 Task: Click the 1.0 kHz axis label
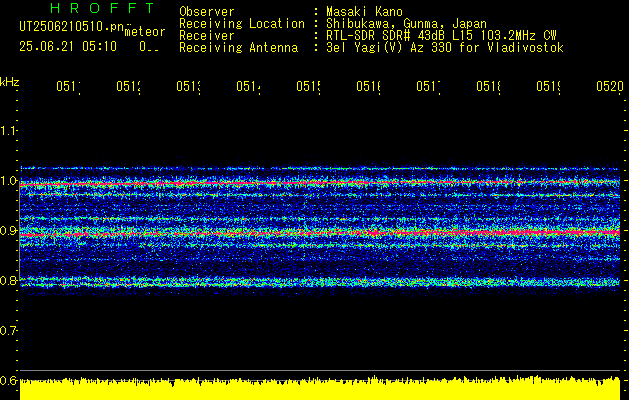point(8,181)
